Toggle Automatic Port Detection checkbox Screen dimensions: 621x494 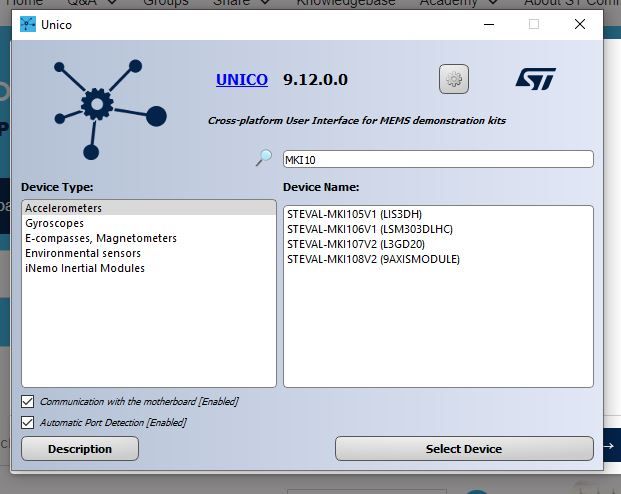[x=27, y=422]
